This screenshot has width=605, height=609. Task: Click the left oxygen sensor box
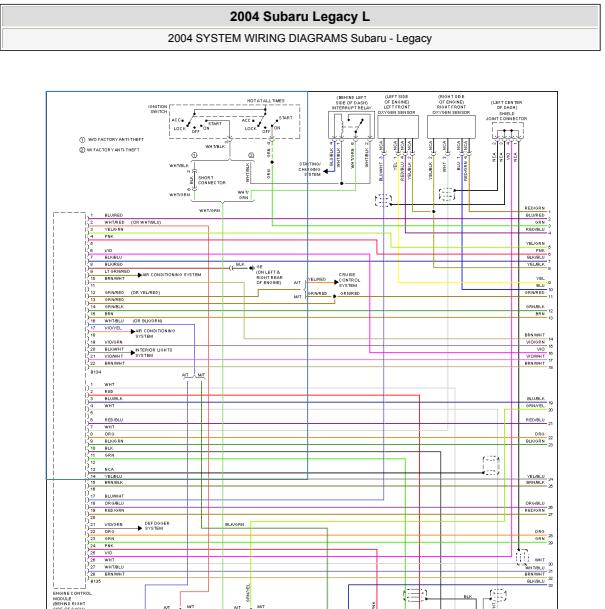tap(398, 127)
